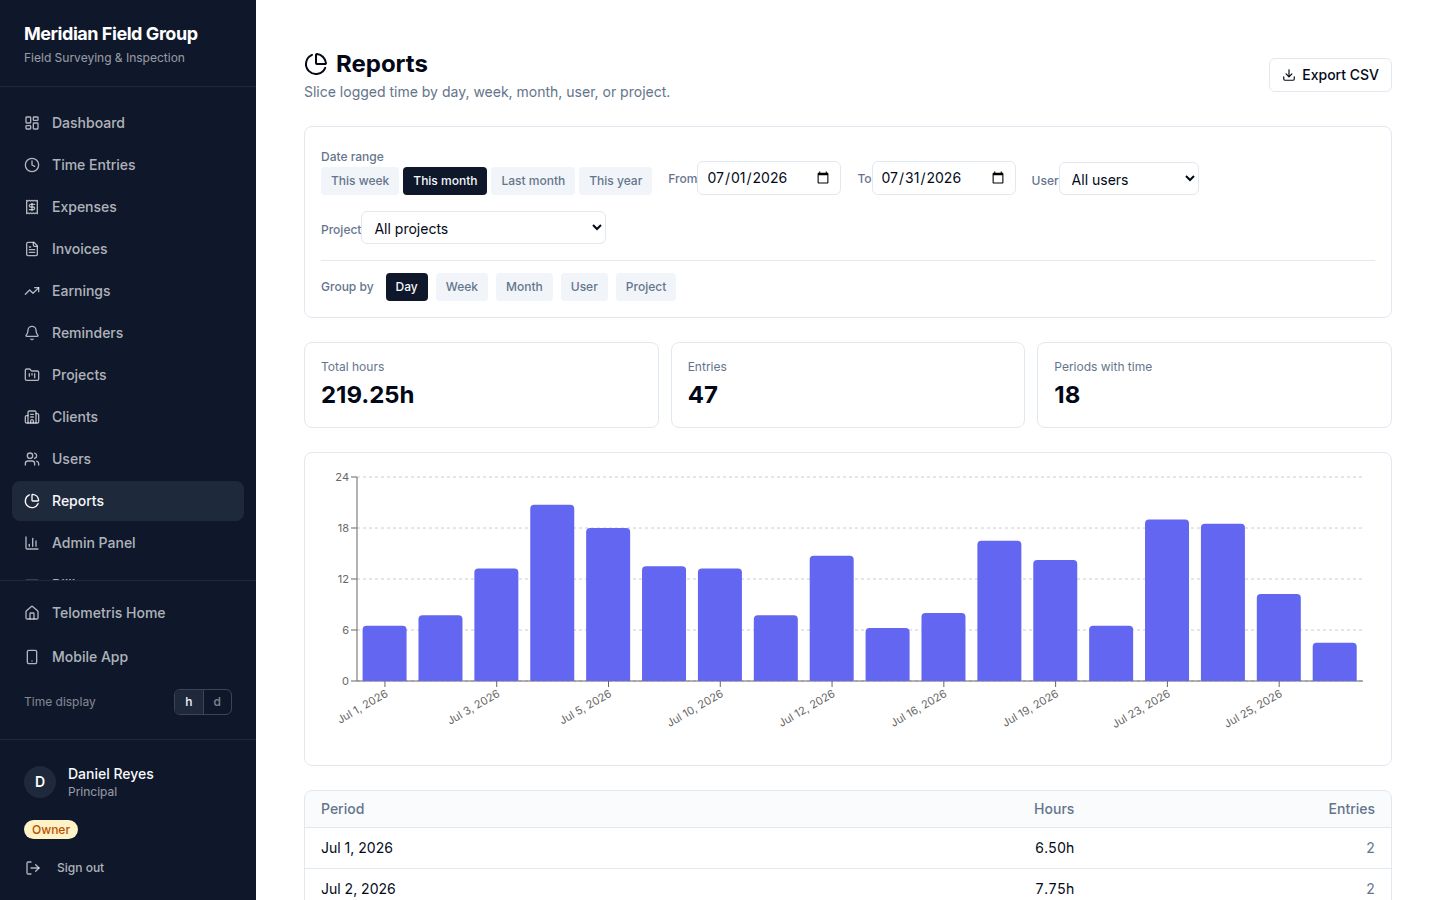Click the Export CSV button
1440x900 pixels.
tap(1330, 75)
